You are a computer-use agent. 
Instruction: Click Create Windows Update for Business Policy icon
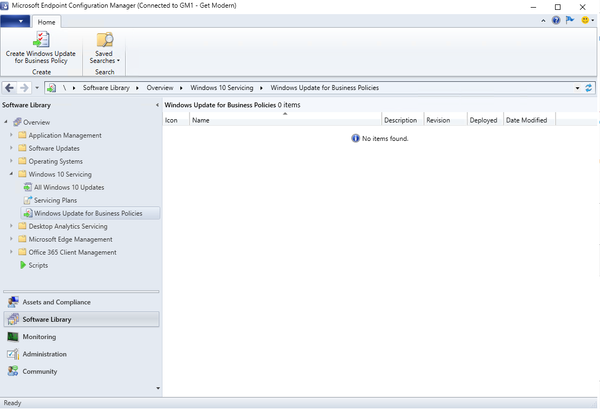[x=41, y=39]
